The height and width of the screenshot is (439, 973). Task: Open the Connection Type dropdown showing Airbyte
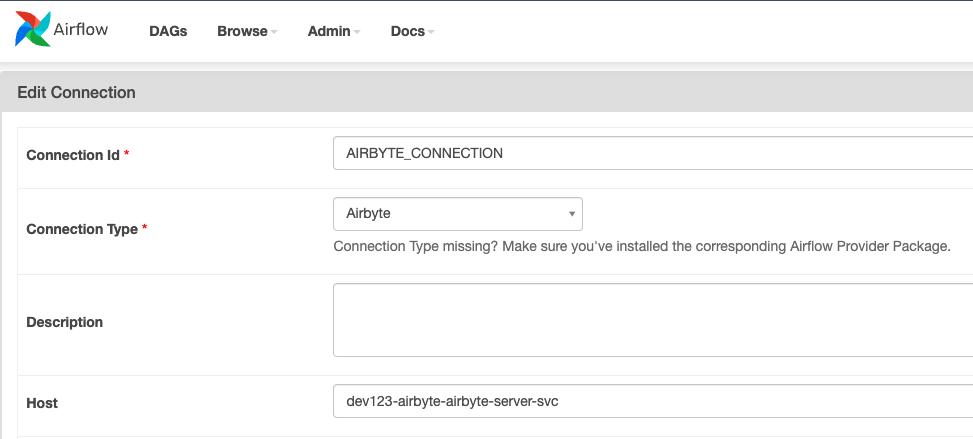(458, 214)
